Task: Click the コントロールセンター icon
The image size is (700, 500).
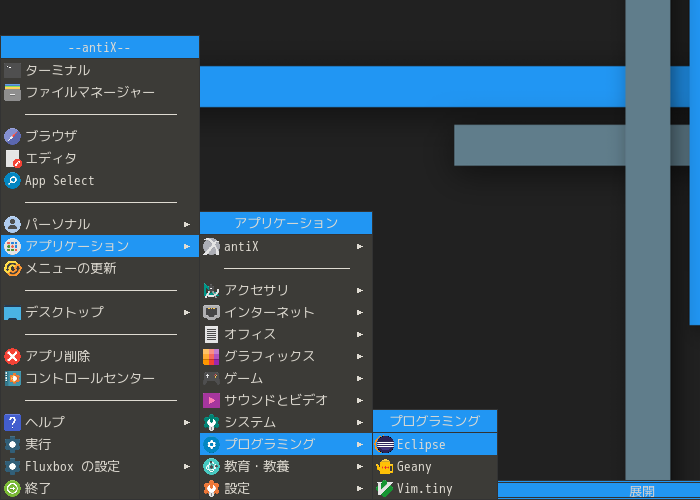Action: click(x=12, y=379)
